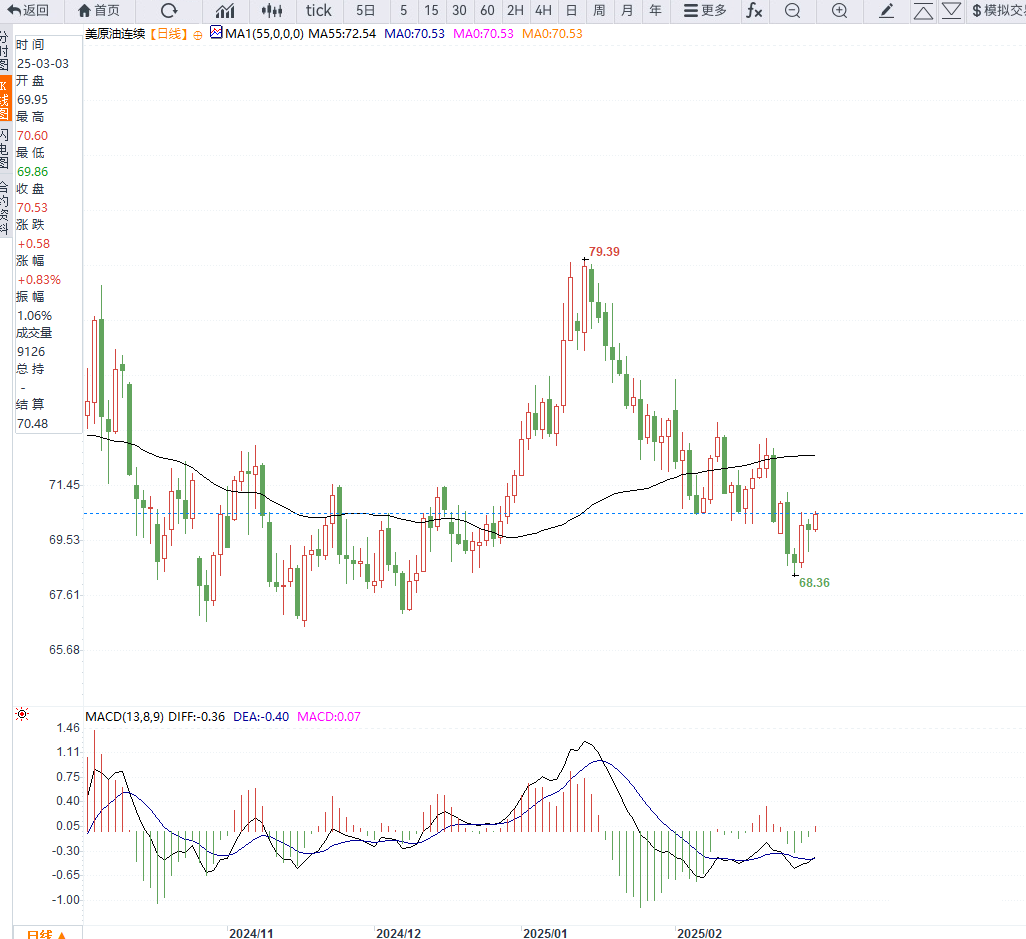
Task: Click the upward triangle arrow icon
Action: [923, 11]
